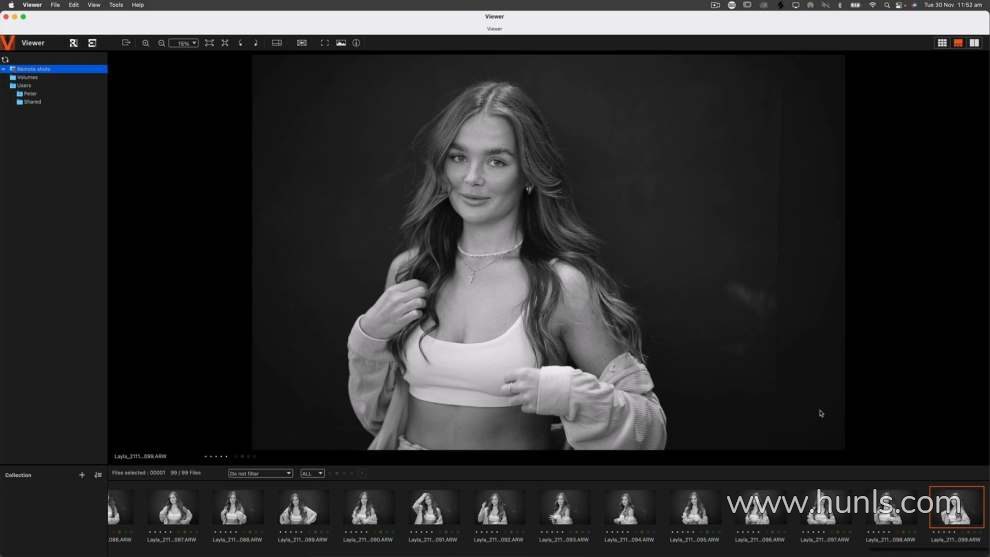Click the Edit app icon next to Remote
This screenshot has height=557, width=990.
(92, 43)
